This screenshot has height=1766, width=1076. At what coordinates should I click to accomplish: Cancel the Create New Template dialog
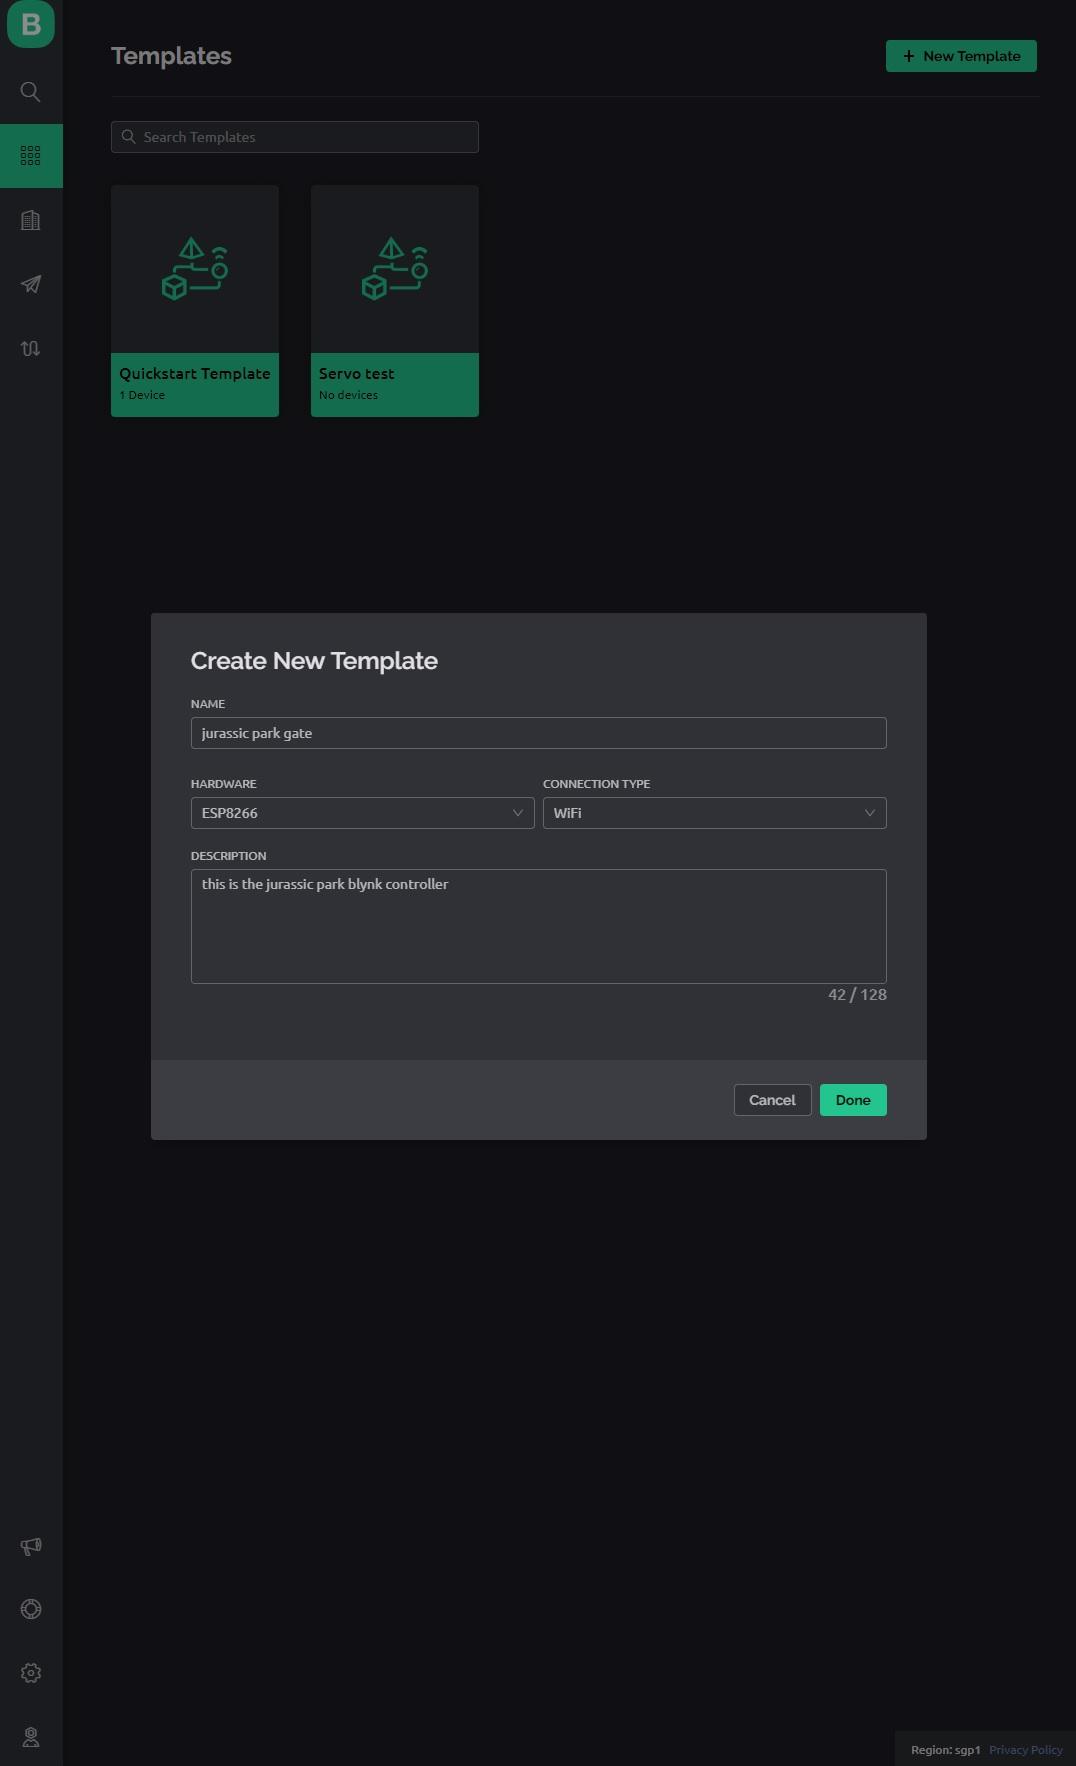coord(772,1100)
